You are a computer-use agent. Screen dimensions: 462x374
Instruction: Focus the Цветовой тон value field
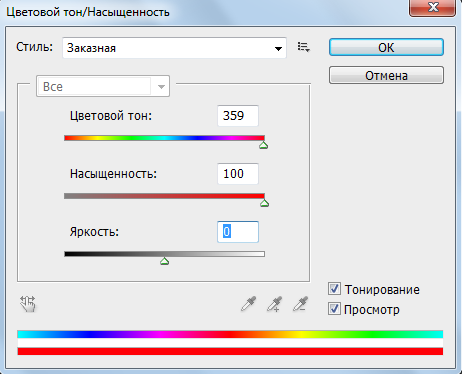[x=238, y=116]
